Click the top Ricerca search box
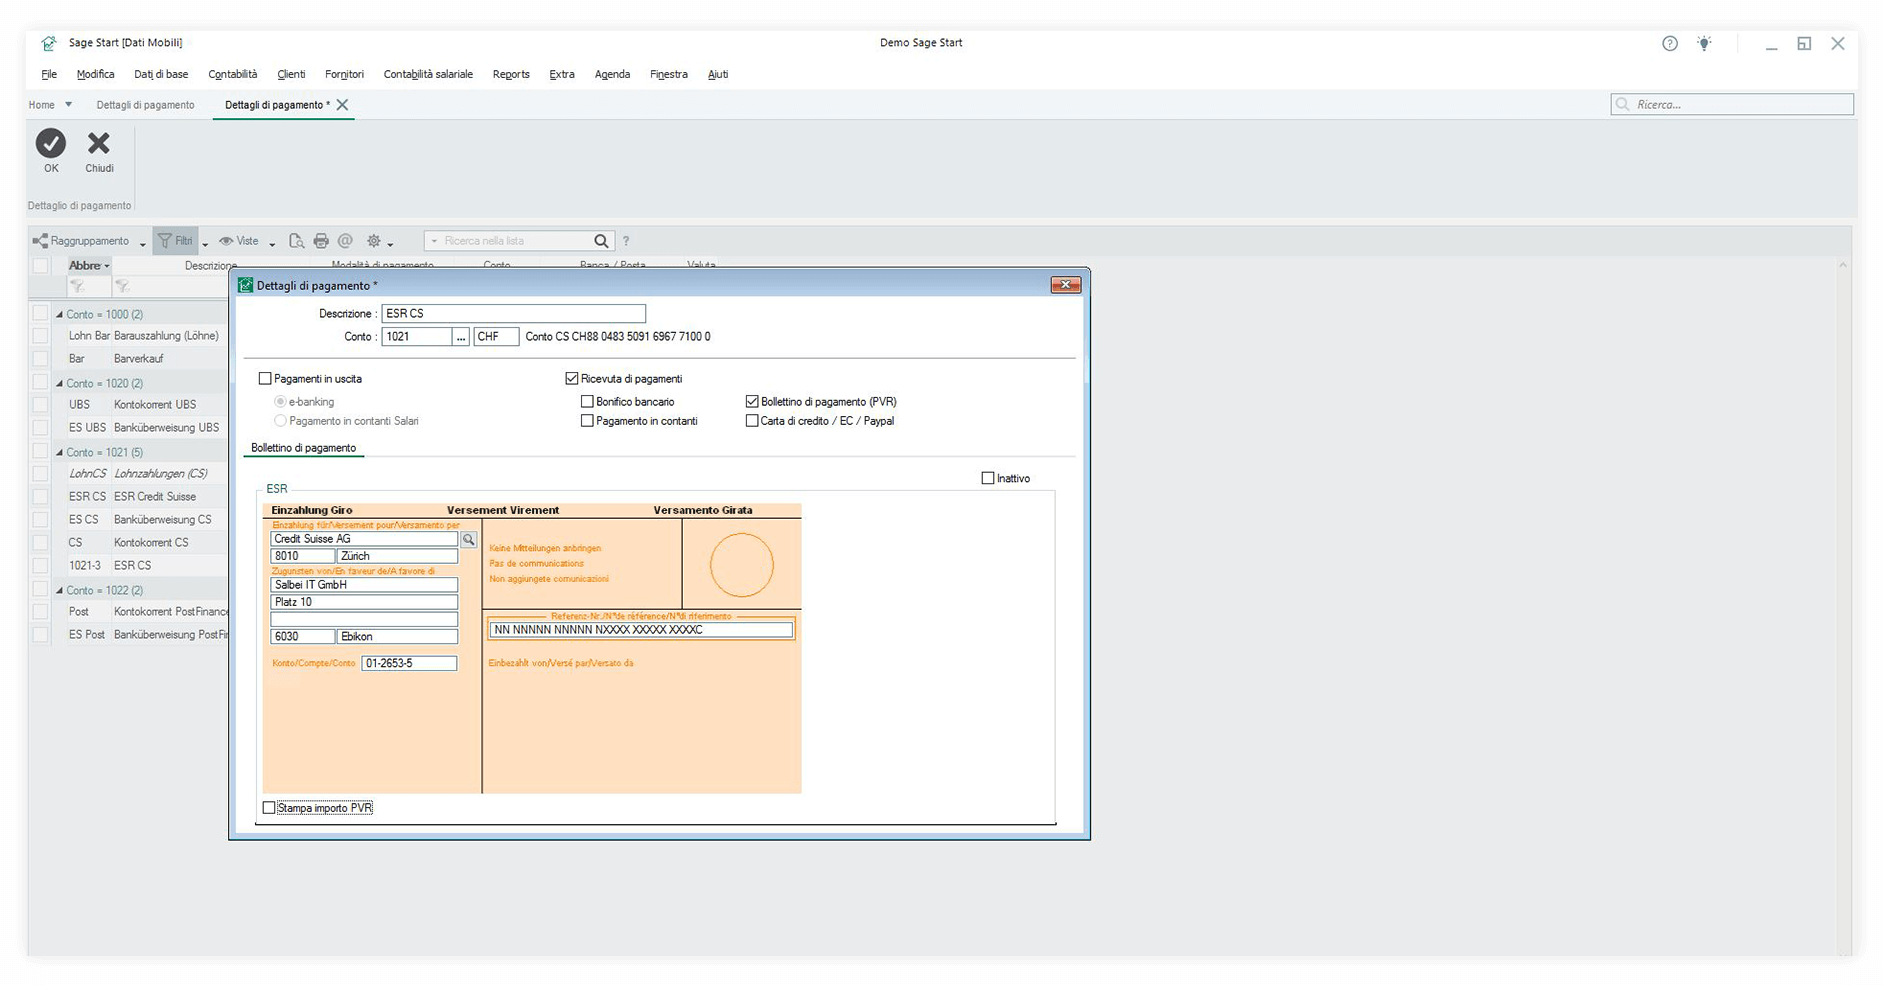The width and height of the screenshot is (1884, 985). (1732, 104)
